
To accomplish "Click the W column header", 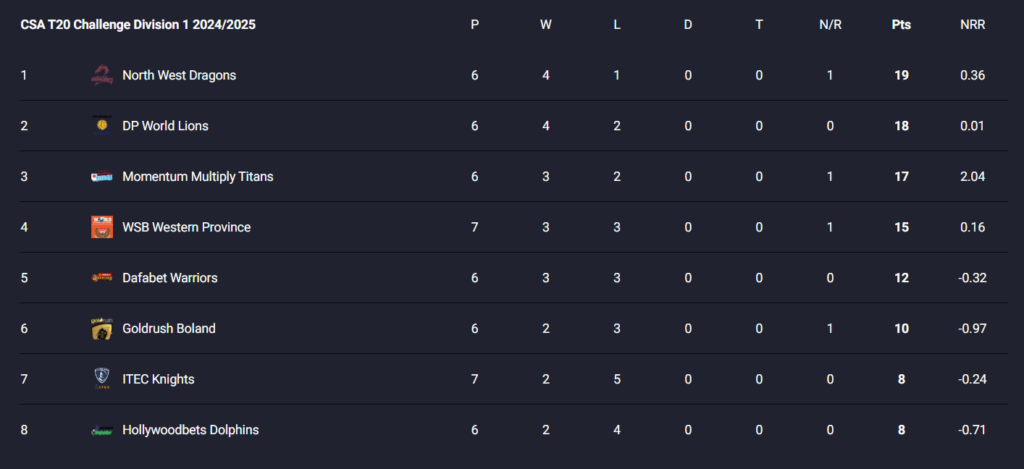I will pyautogui.click(x=545, y=25).
